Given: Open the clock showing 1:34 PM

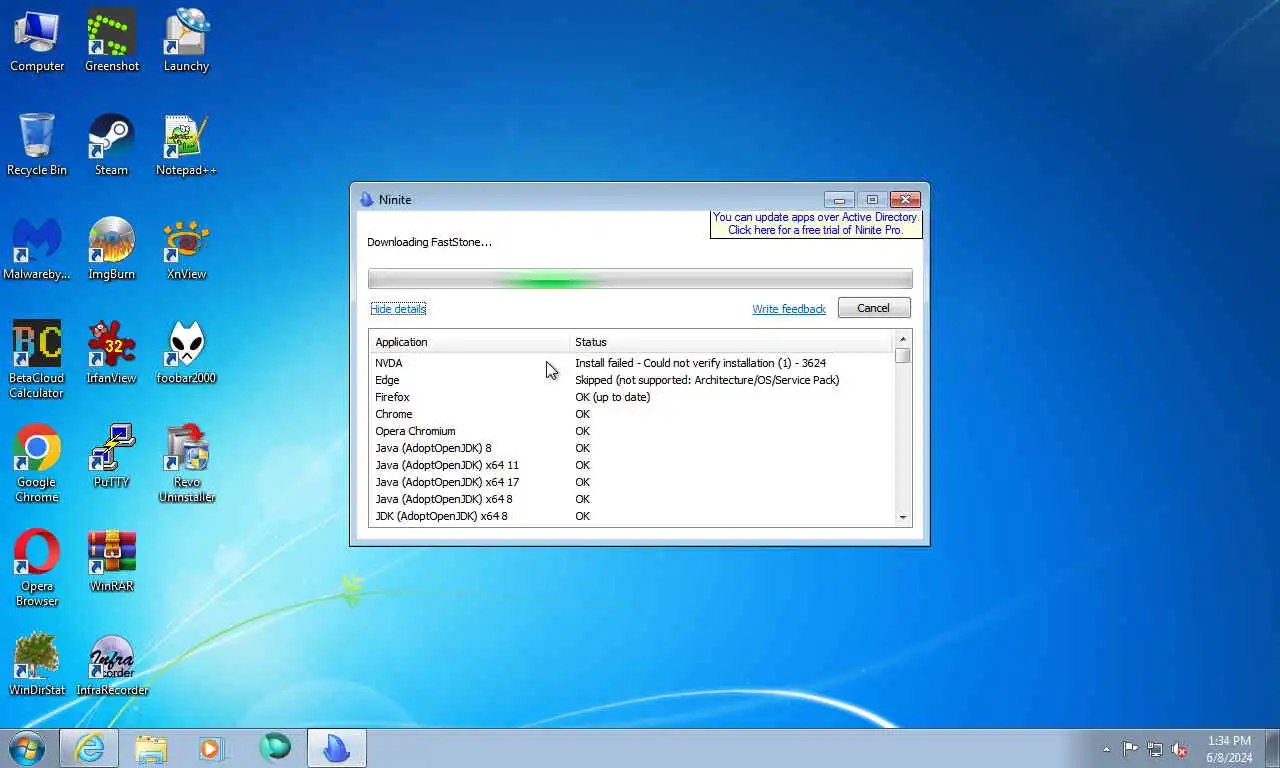Looking at the screenshot, I should [x=1229, y=749].
